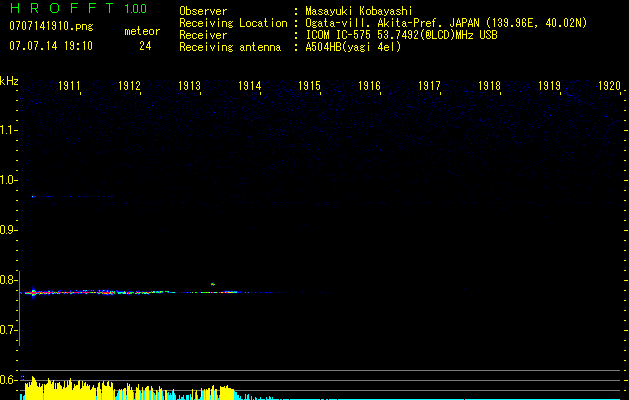The width and height of the screenshot is (629, 400).
Task: Click the yellow signal strength bars at the bottom
Action: [128, 388]
